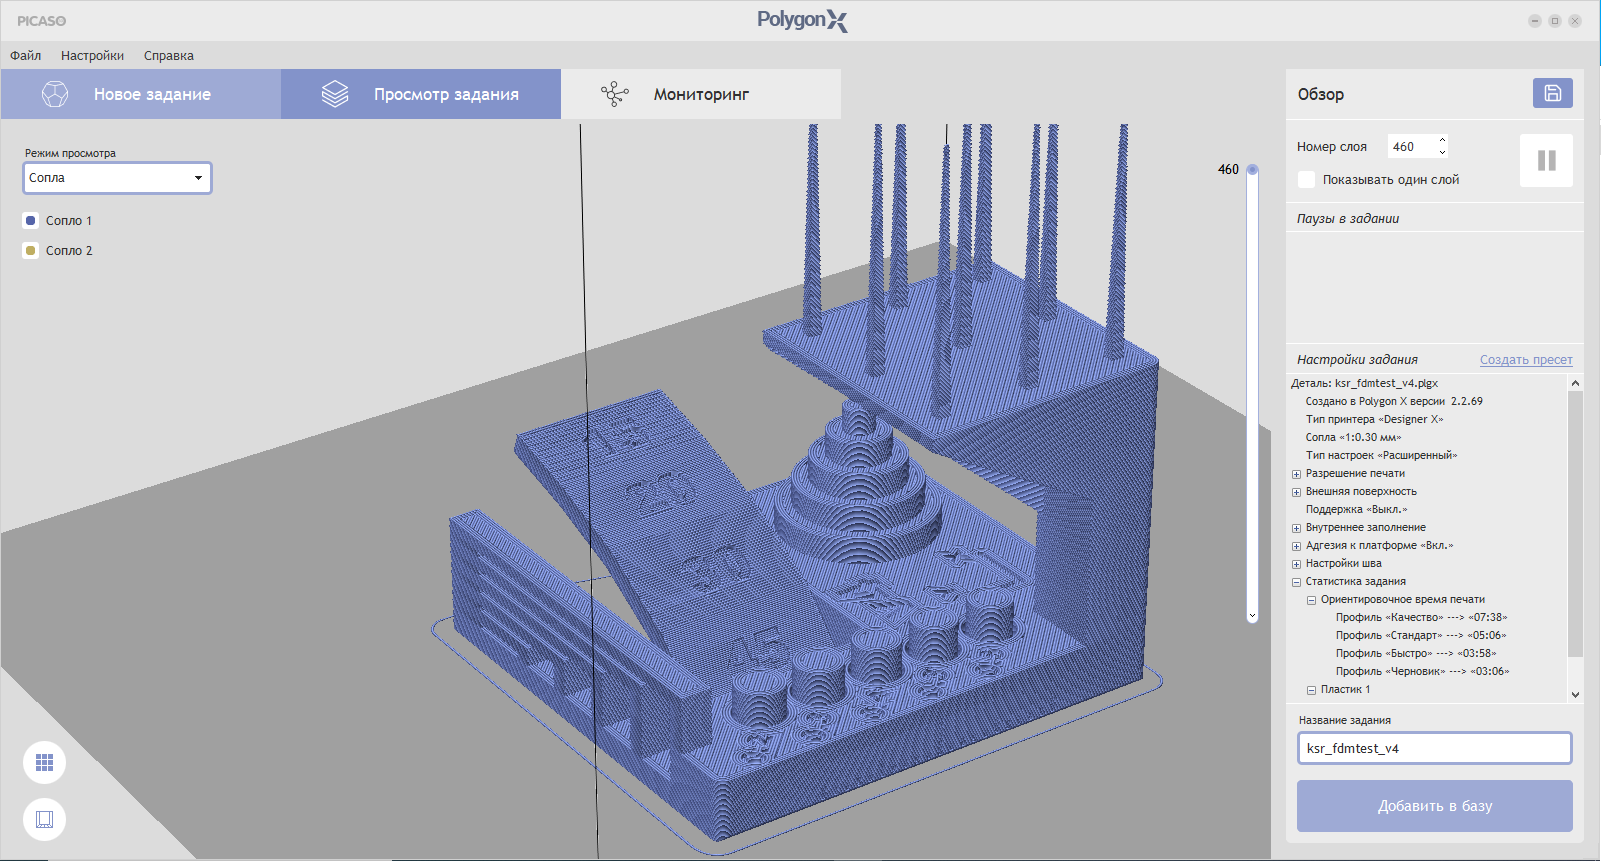Switch to Просмотр задания tab
Viewport: 1601px width, 861px height.
tap(421, 94)
